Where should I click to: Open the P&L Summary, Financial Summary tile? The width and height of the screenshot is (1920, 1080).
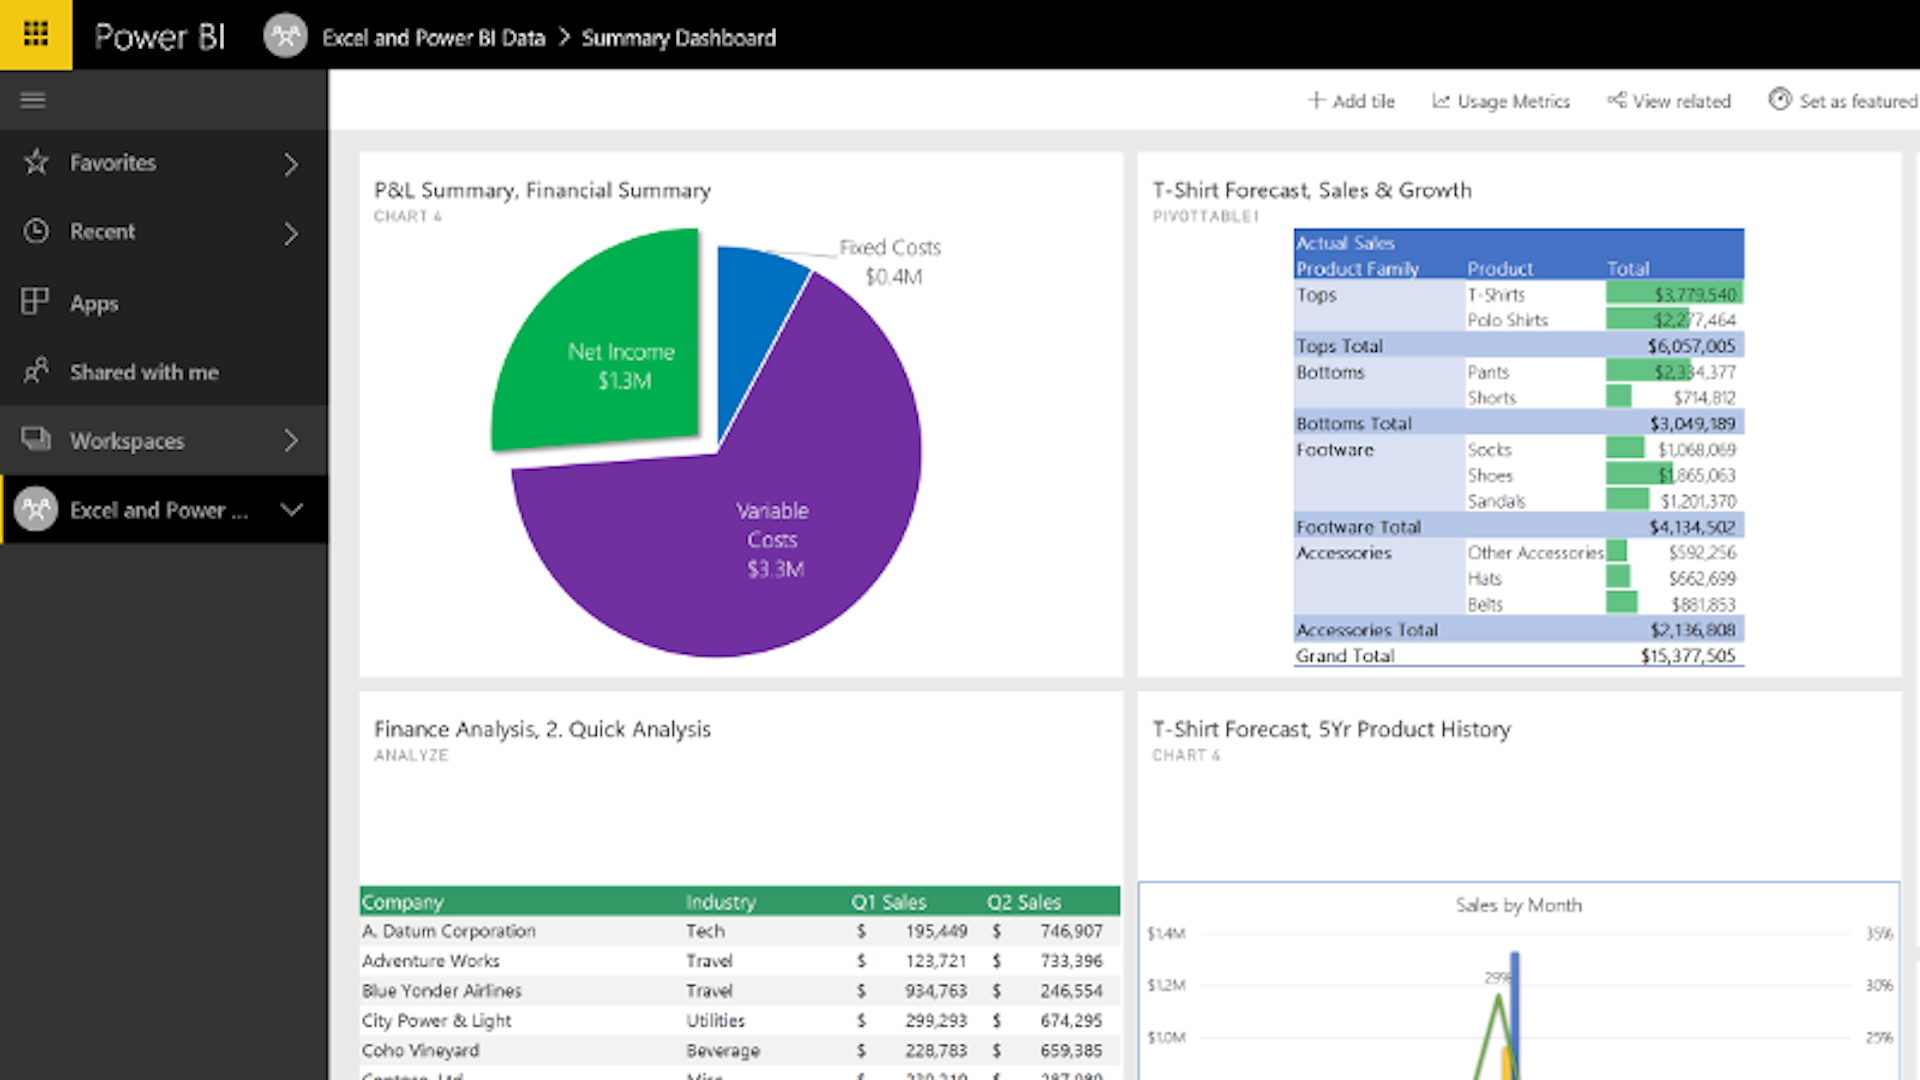click(542, 190)
